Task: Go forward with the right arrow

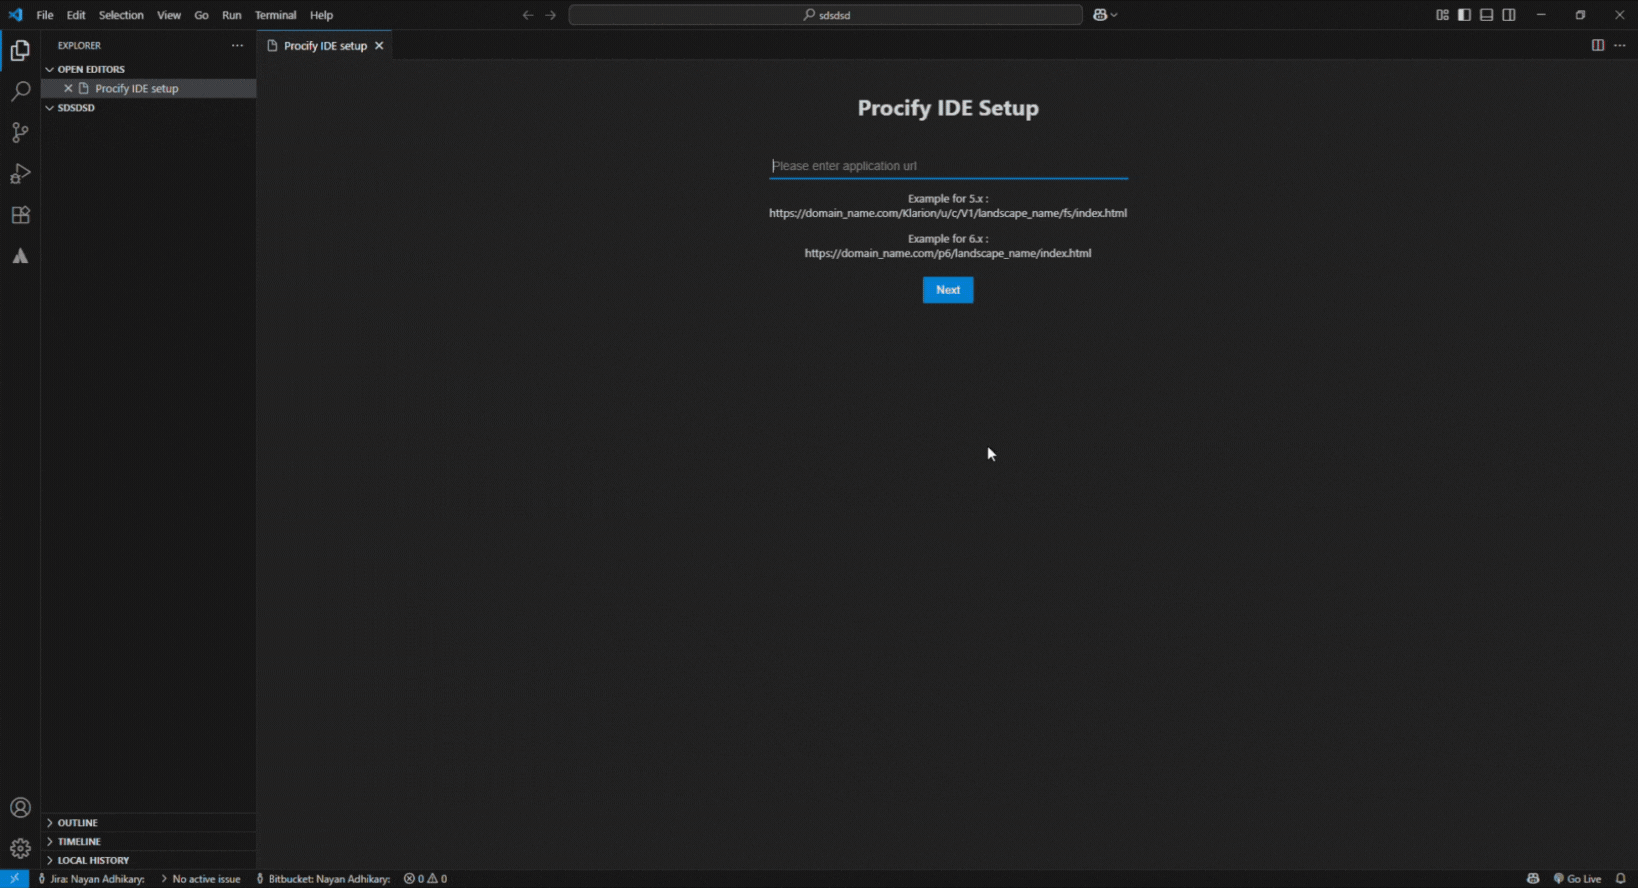Action: tap(550, 15)
